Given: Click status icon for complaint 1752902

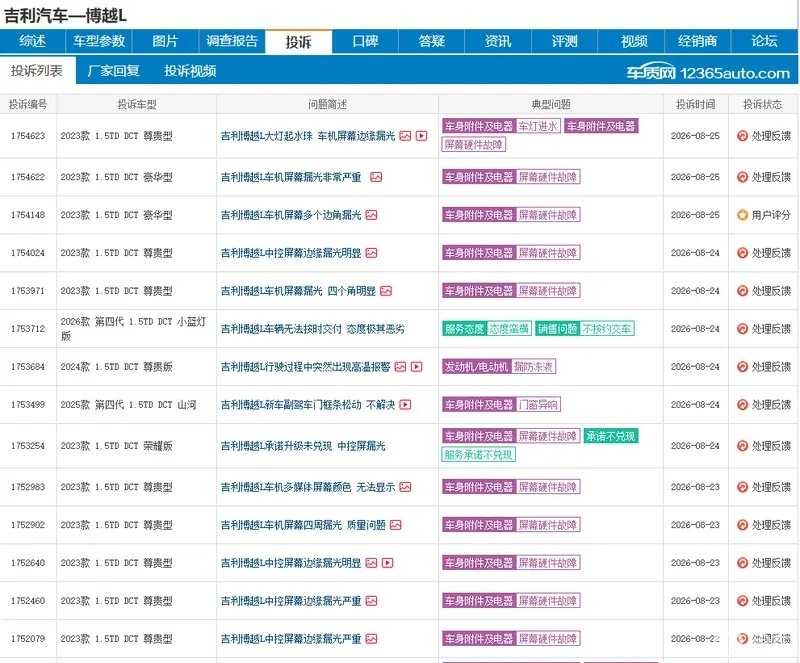Looking at the screenshot, I should (742, 525).
